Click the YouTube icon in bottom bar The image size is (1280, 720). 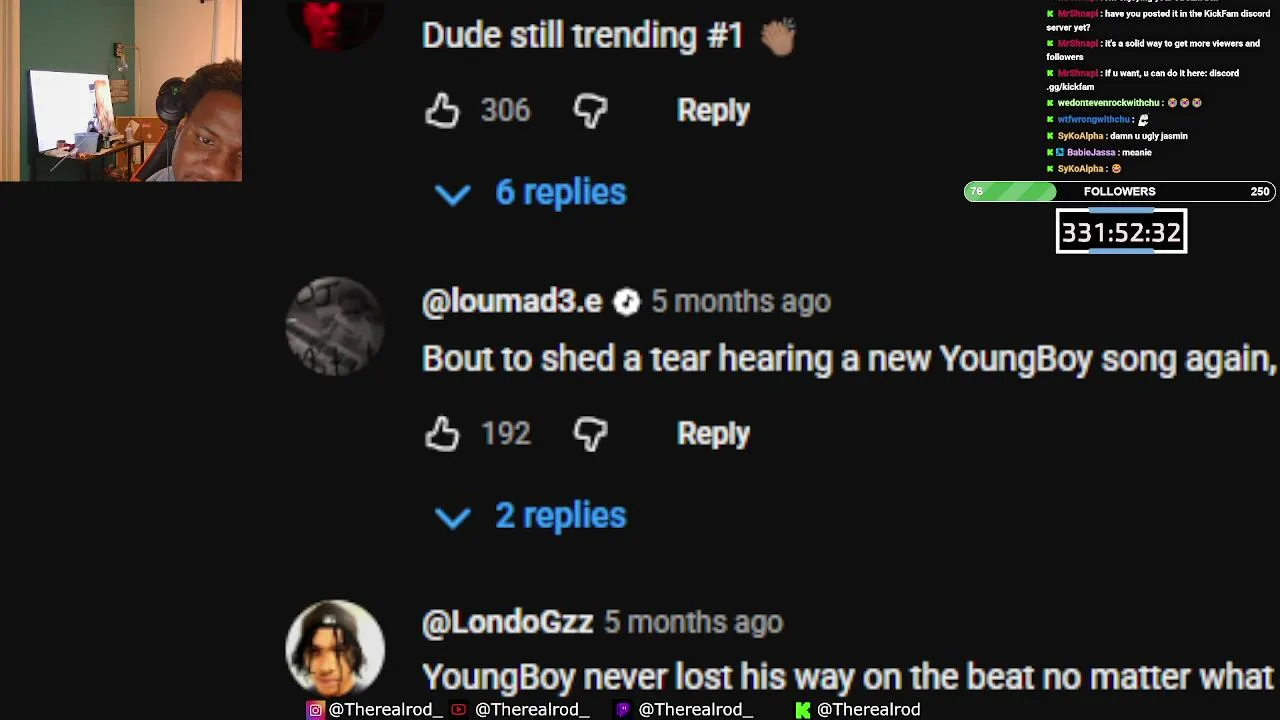(x=458, y=710)
